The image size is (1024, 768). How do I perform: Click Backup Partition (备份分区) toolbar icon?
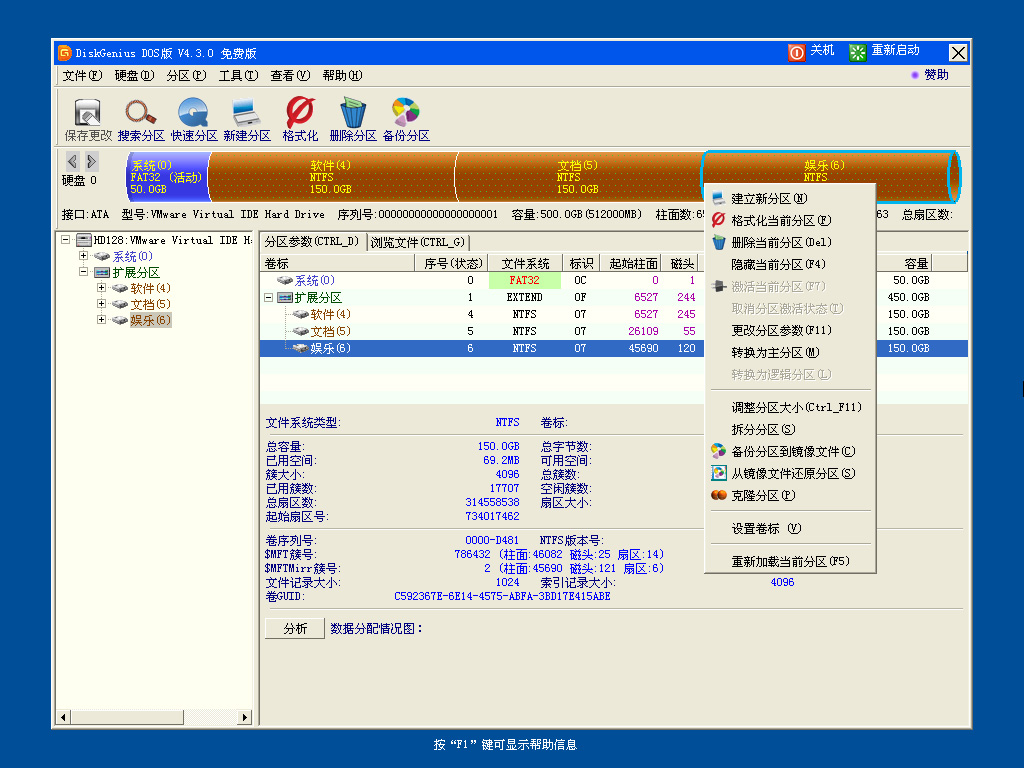406,112
